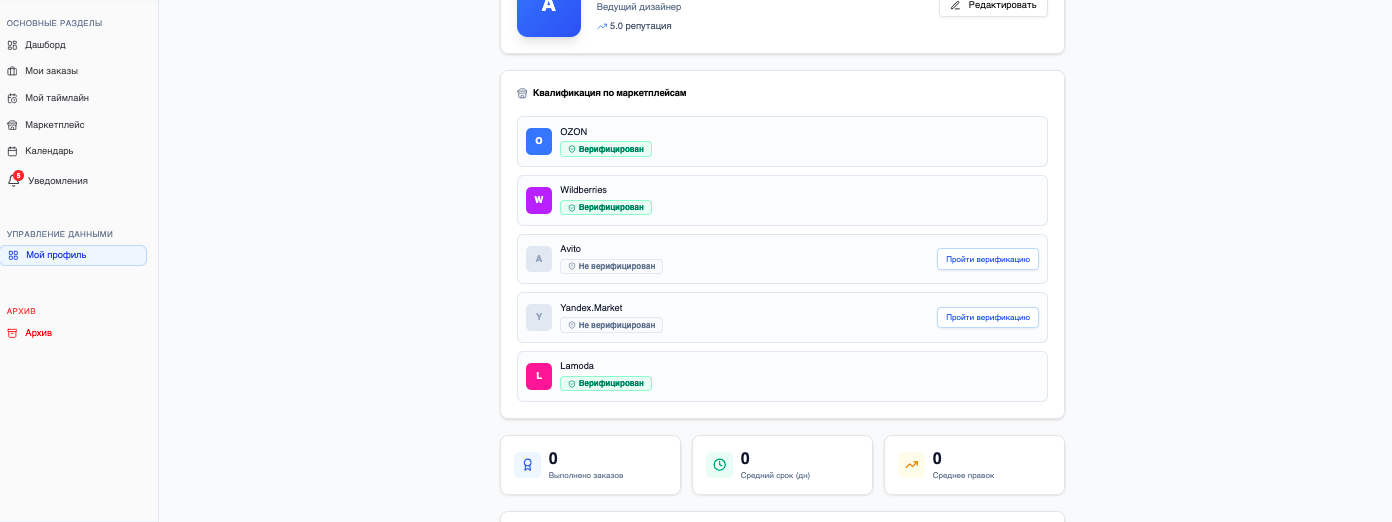Click Пройти верификацию for Avito
Viewport: 1392px width, 522px height.
click(988, 259)
